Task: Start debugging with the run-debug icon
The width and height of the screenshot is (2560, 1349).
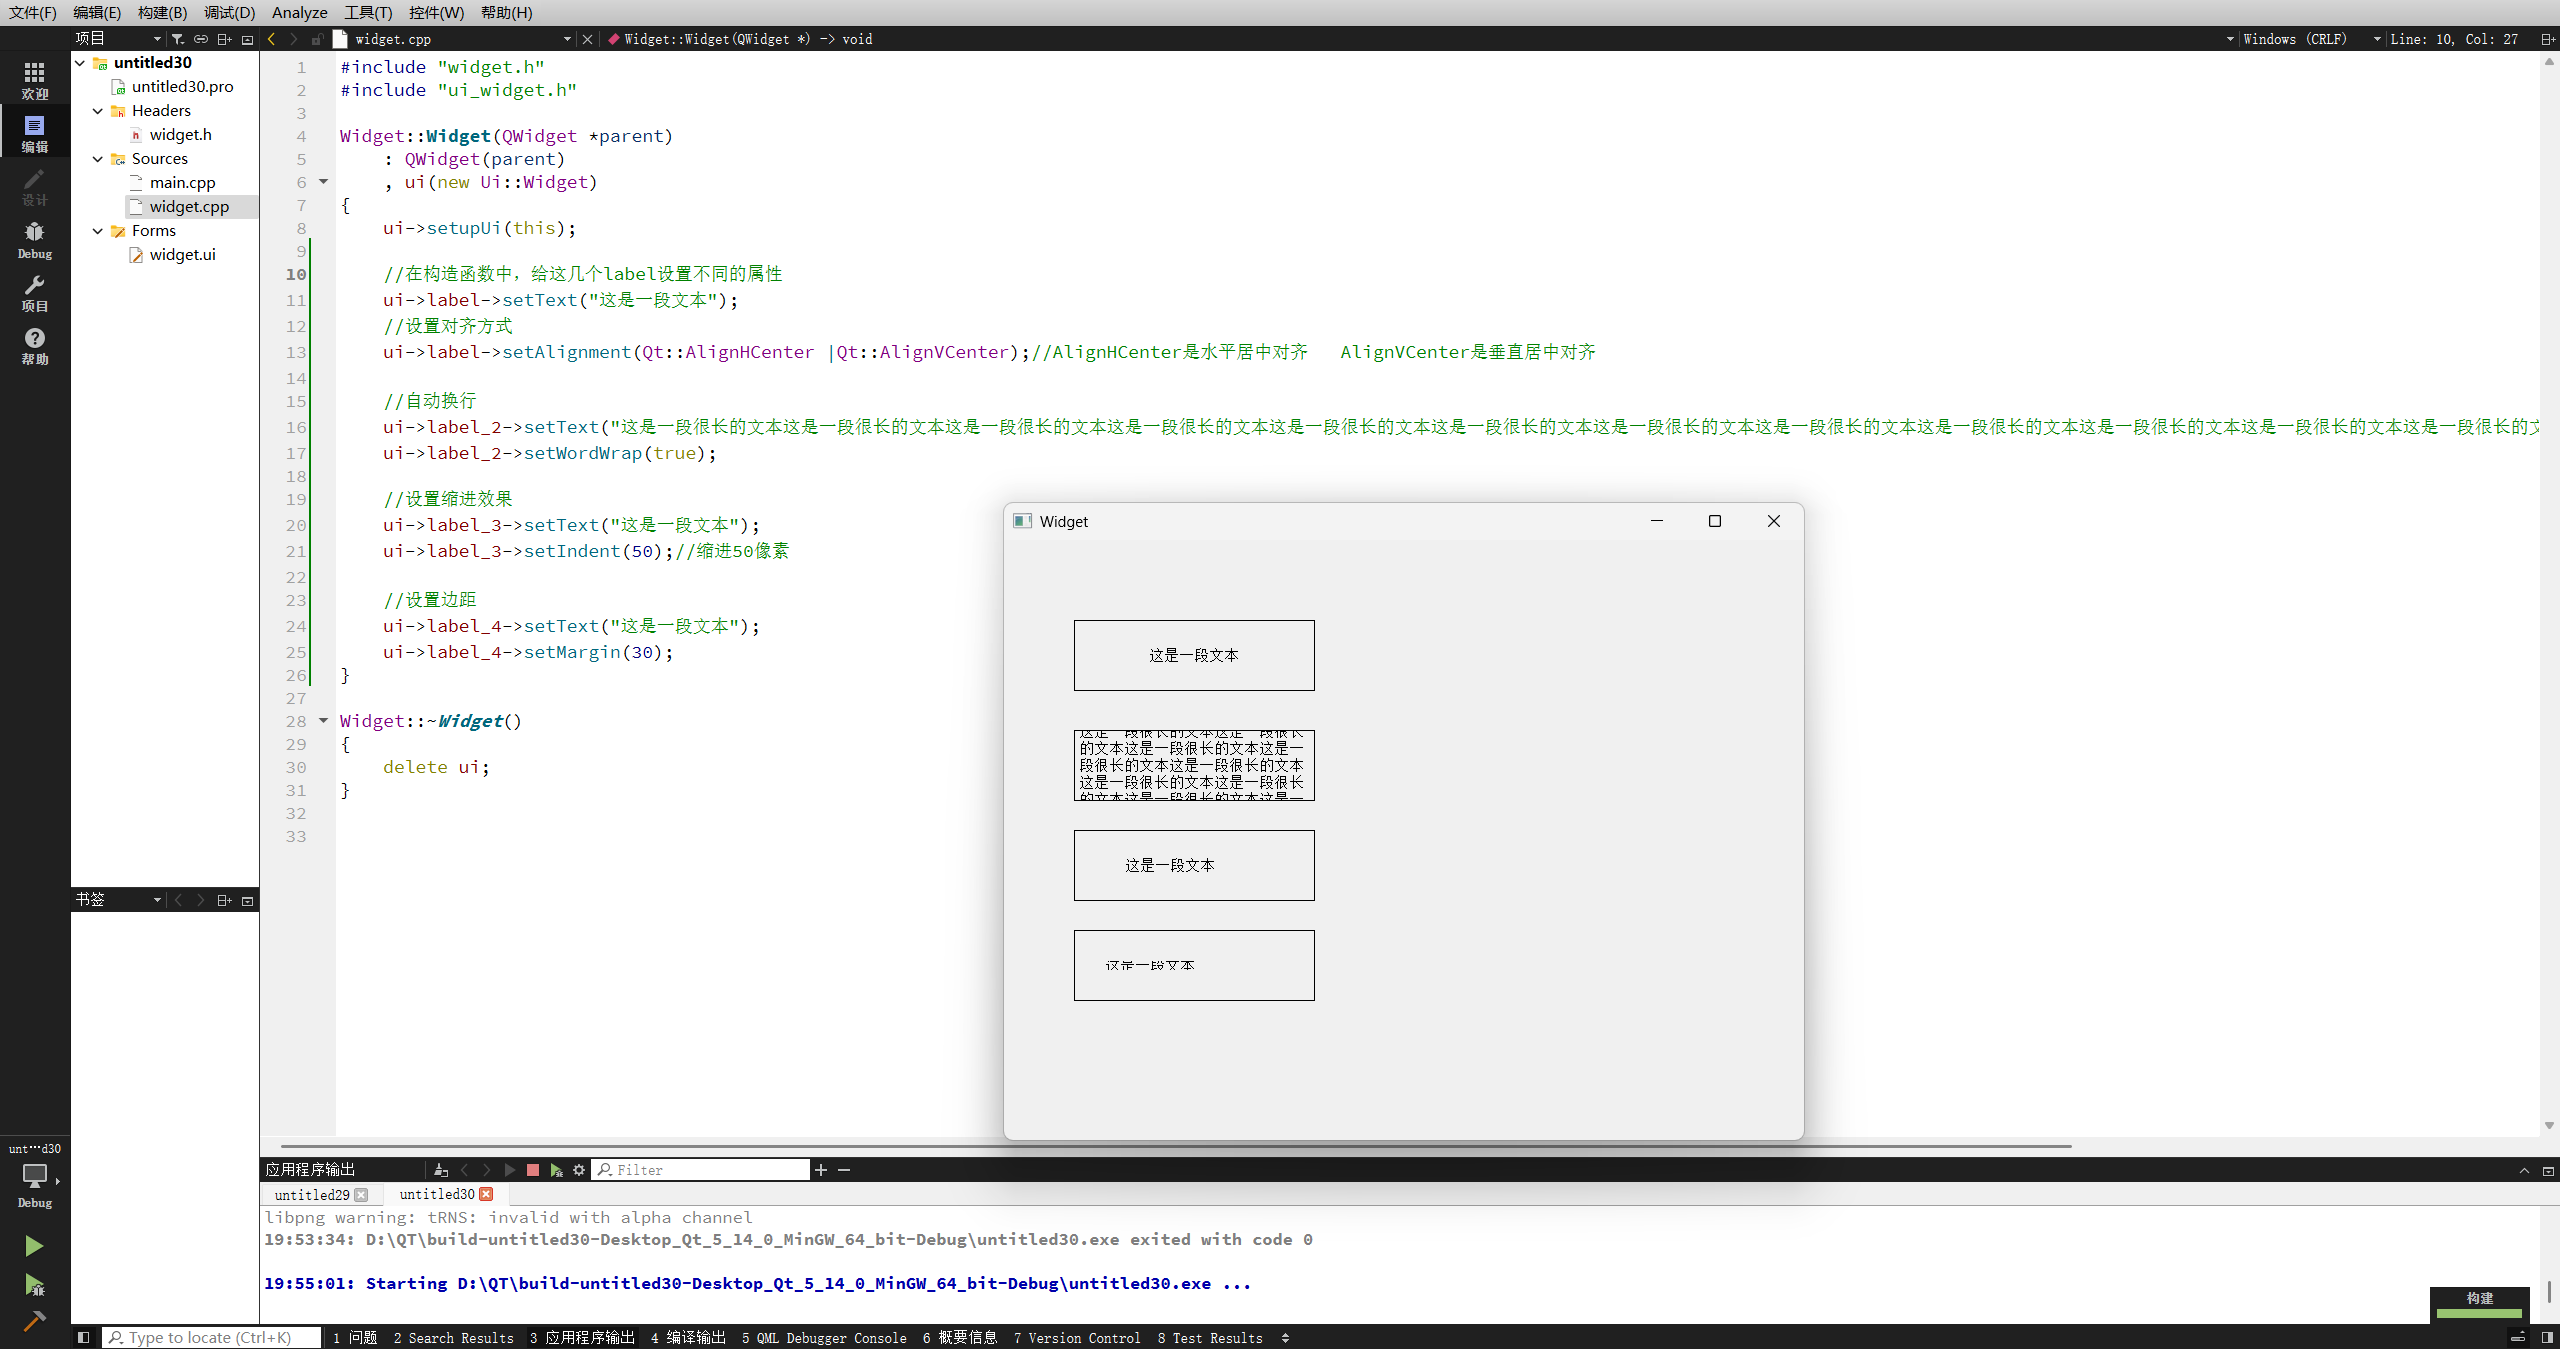Action: coord(33,1284)
